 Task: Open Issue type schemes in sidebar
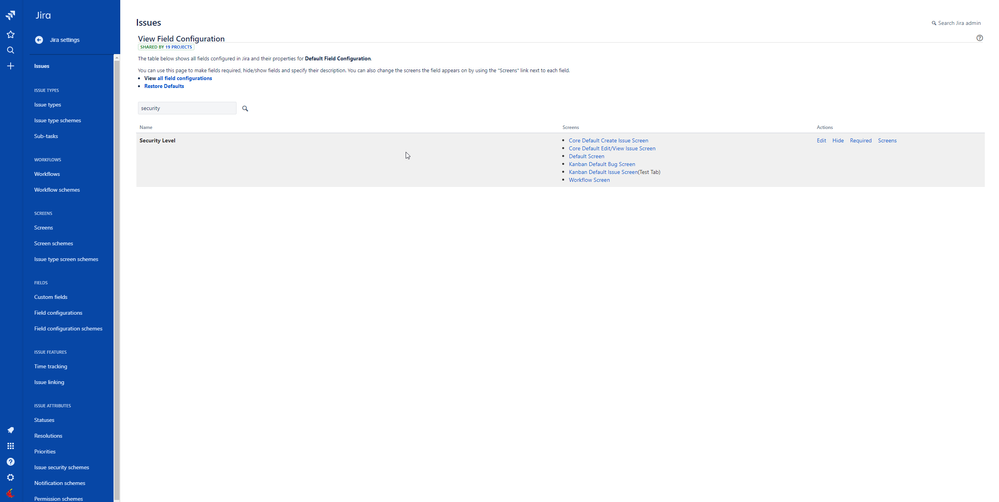coord(57,120)
